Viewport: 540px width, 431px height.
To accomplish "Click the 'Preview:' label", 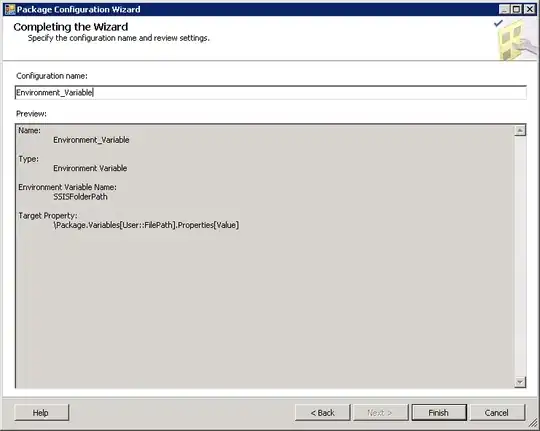I will click(31, 114).
